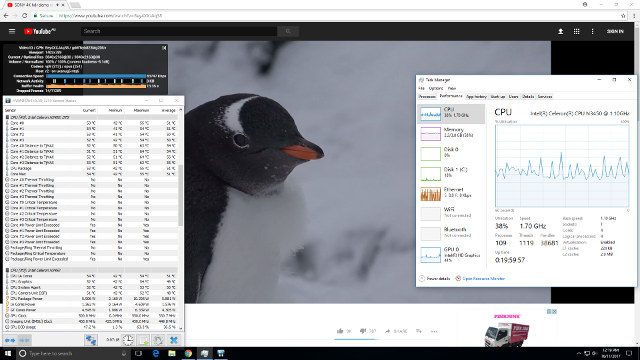Click the thumbs down dislike icon

363,331
